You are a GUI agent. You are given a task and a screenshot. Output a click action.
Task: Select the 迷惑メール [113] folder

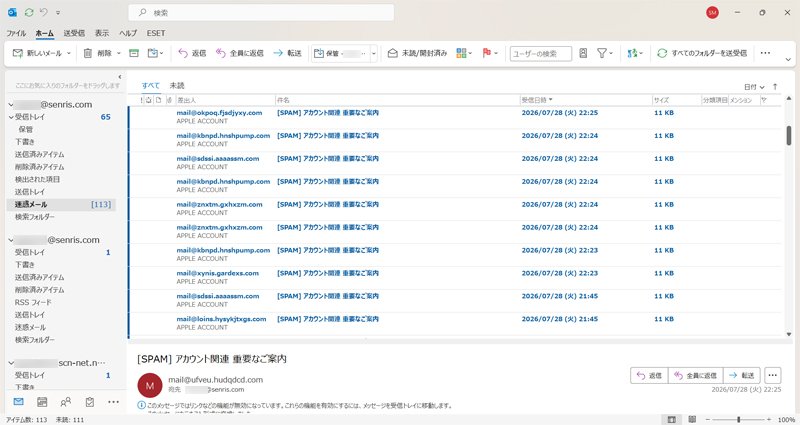(x=61, y=205)
